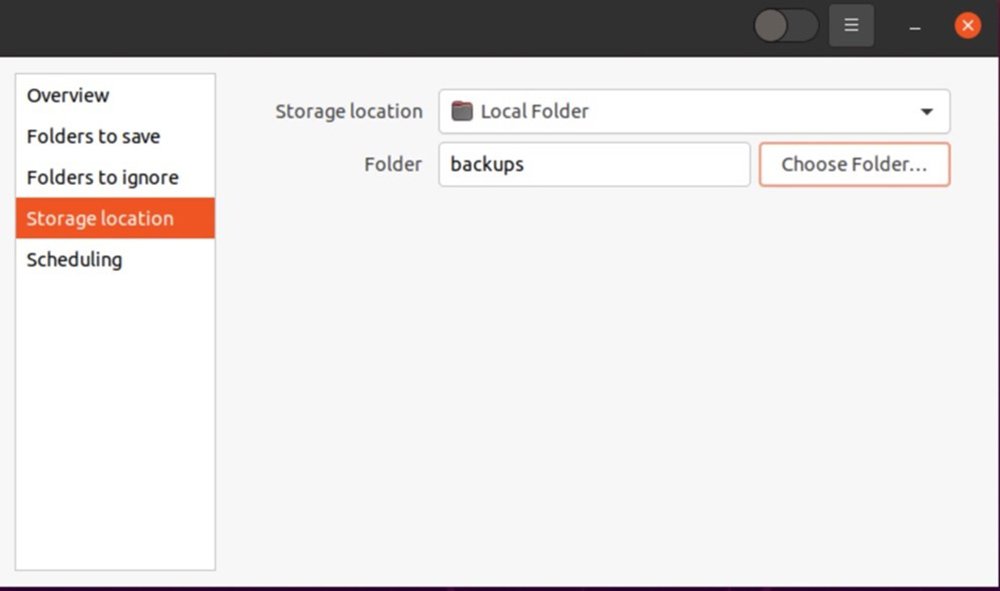Click the purple desktop strip below the window
The width and height of the screenshot is (1000, 591).
(x=500, y=588)
